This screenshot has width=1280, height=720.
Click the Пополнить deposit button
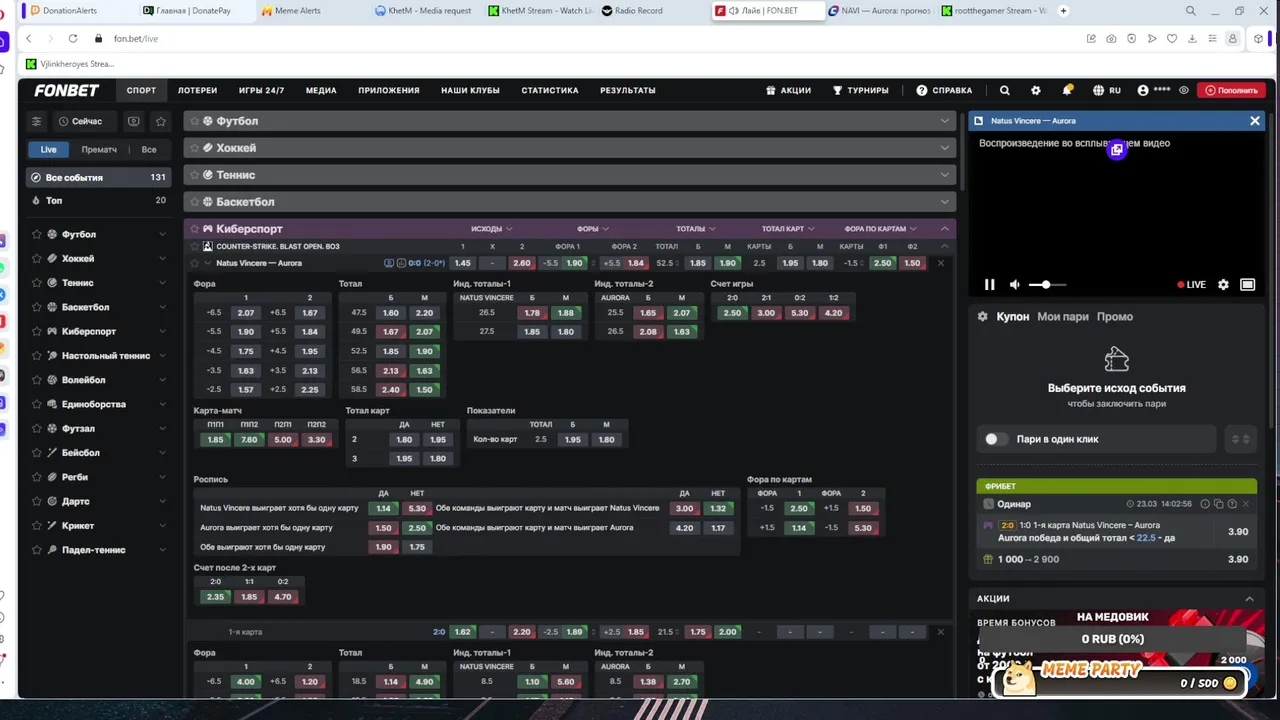tap(1231, 90)
